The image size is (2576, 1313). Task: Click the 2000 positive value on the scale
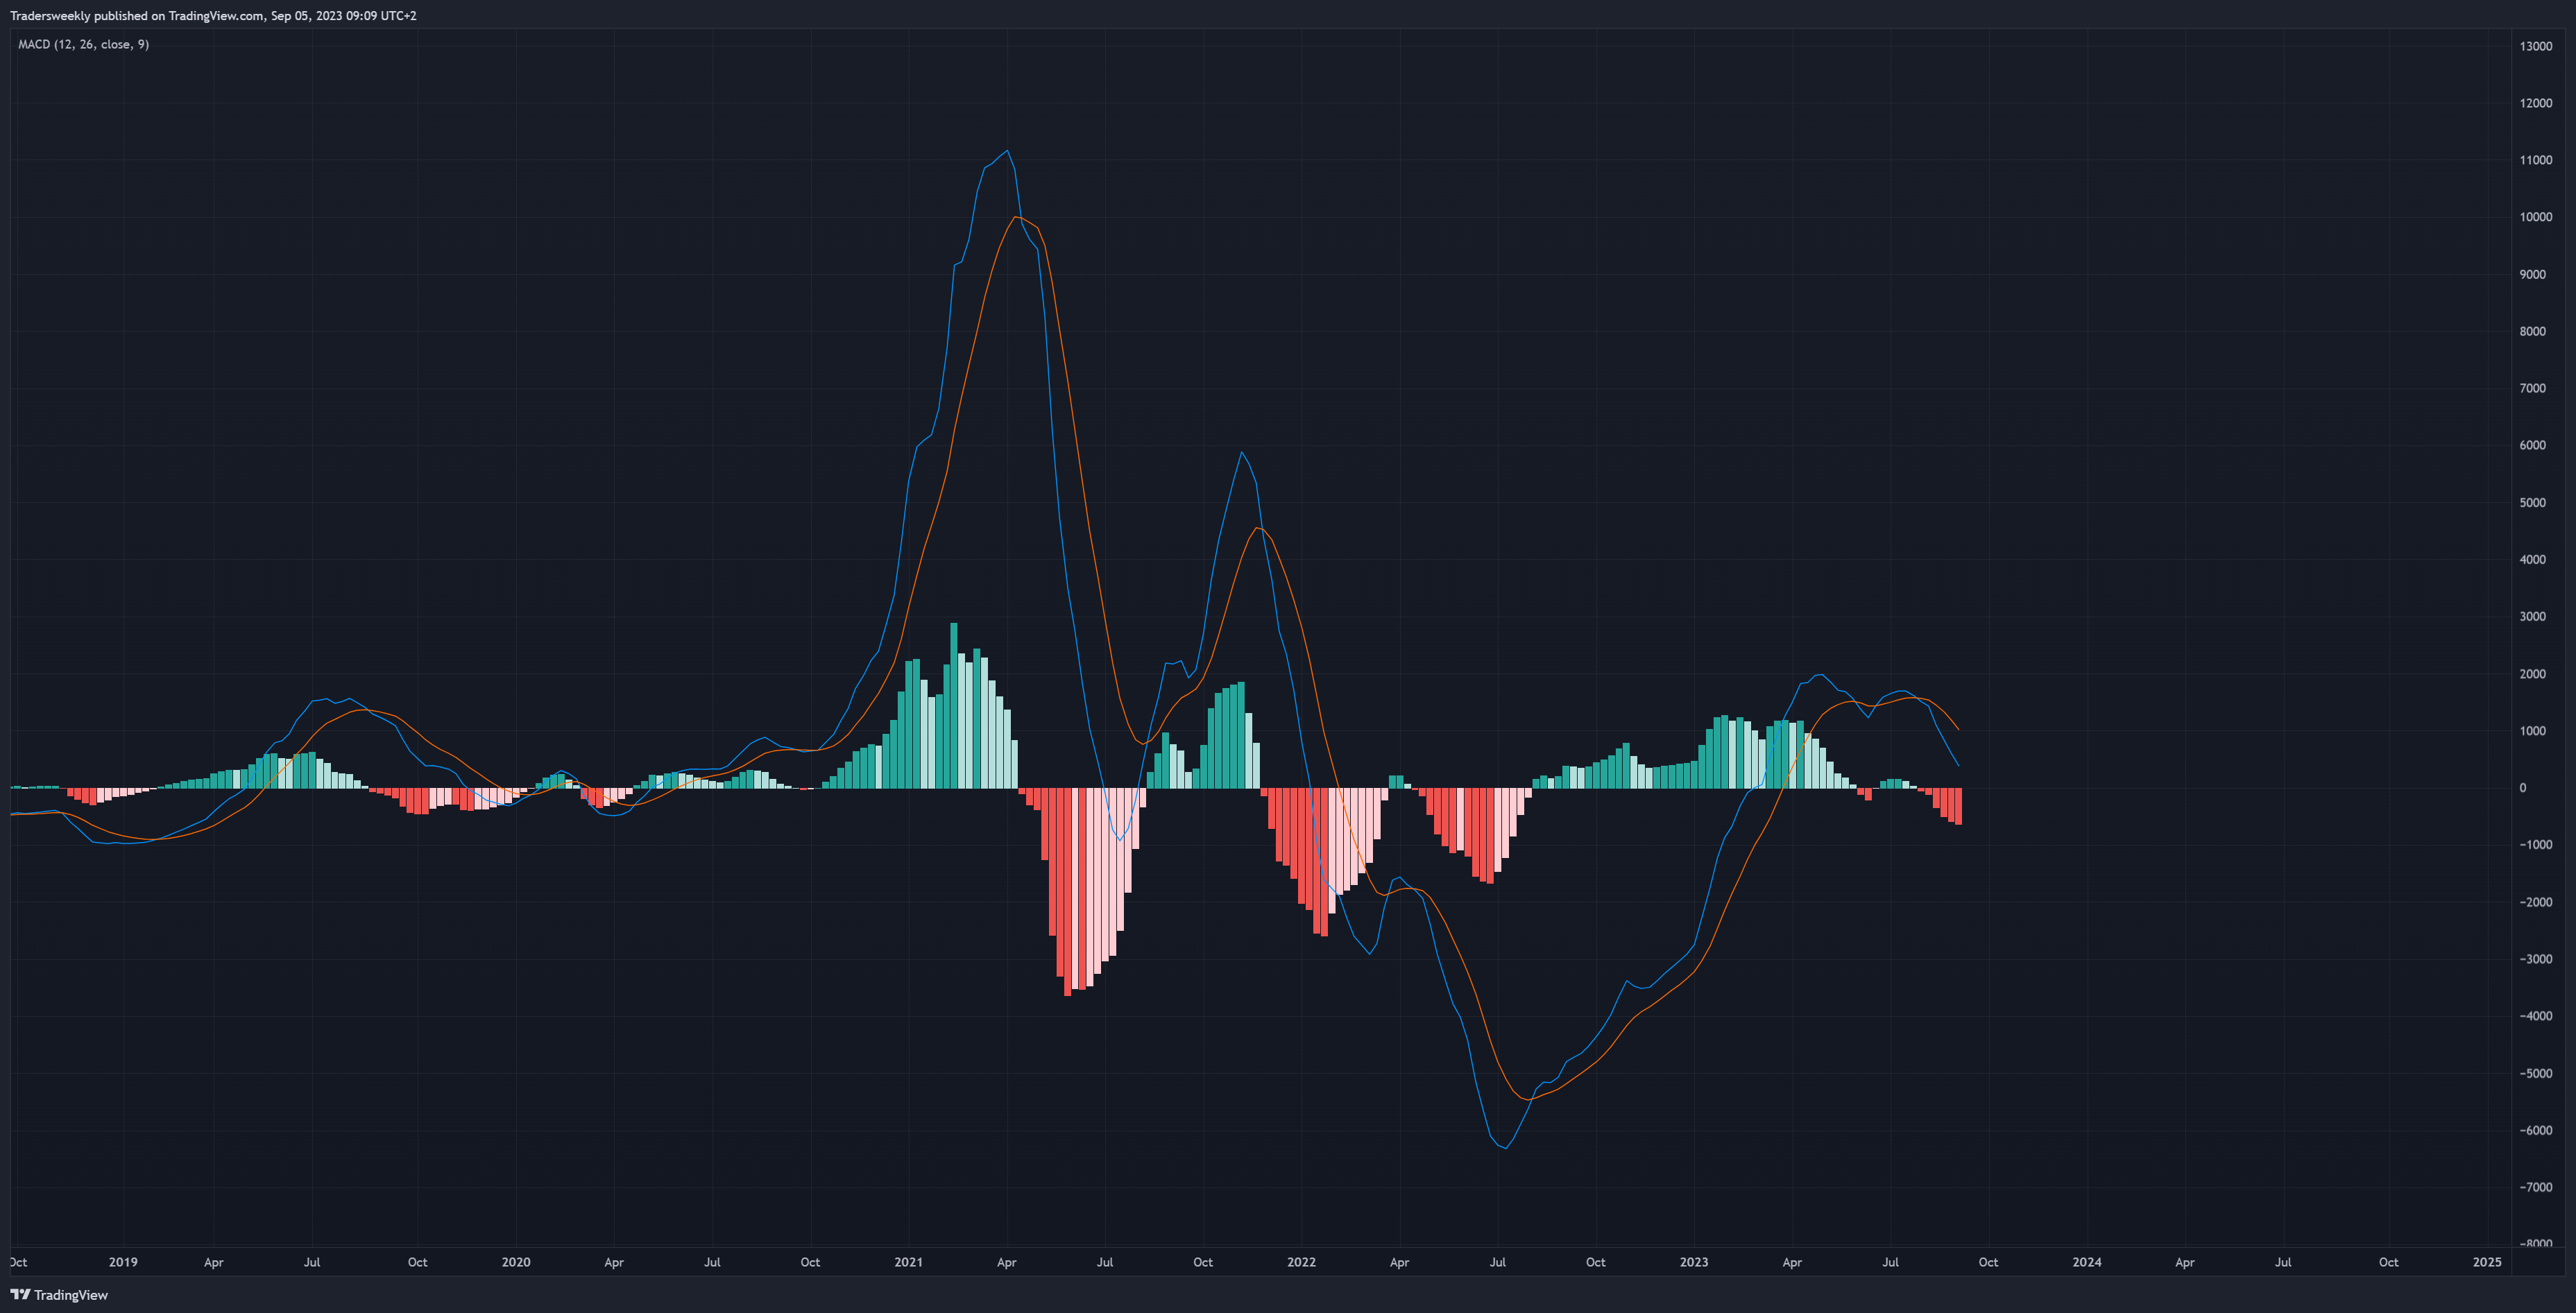coord(2533,674)
